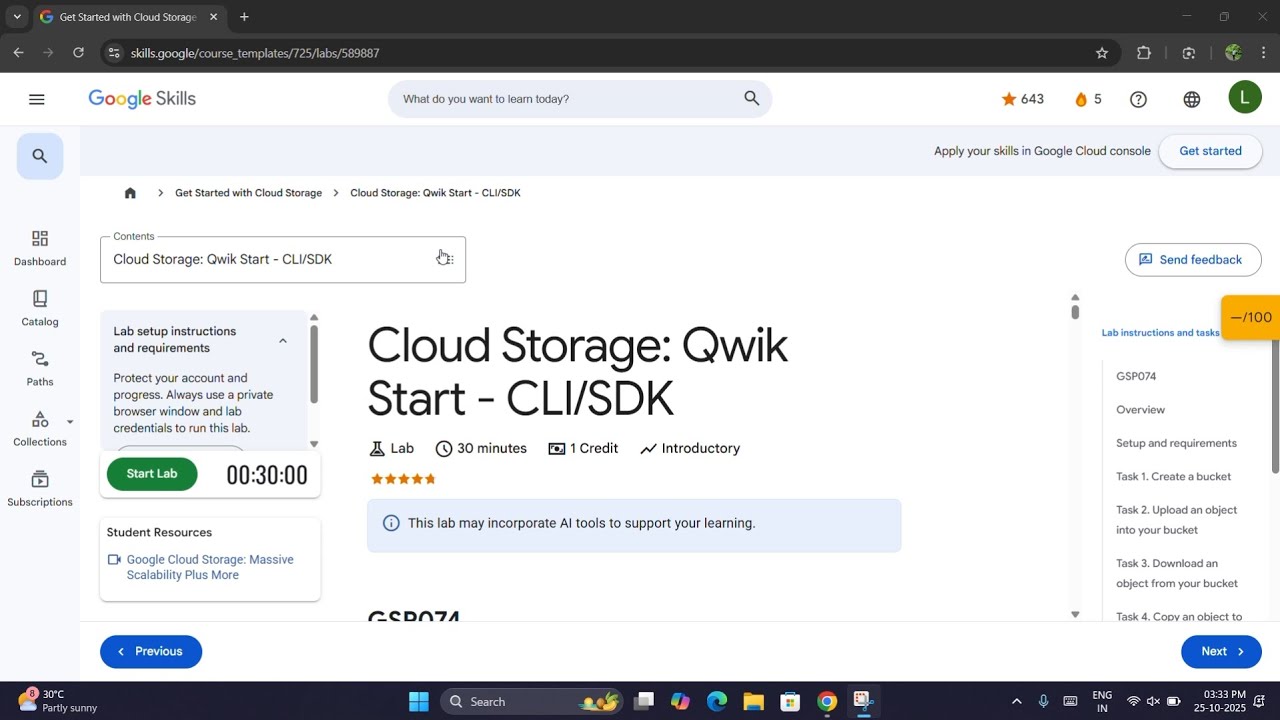
Task: Click the outline panel scrollbar
Action: pyautogui.click(x=1275, y=405)
